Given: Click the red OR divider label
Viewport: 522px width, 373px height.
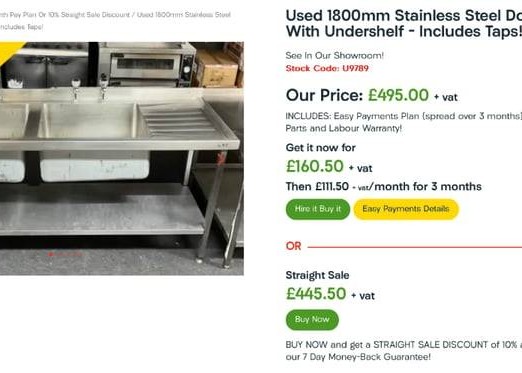Looking at the screenshot, I should pos(293,246).
